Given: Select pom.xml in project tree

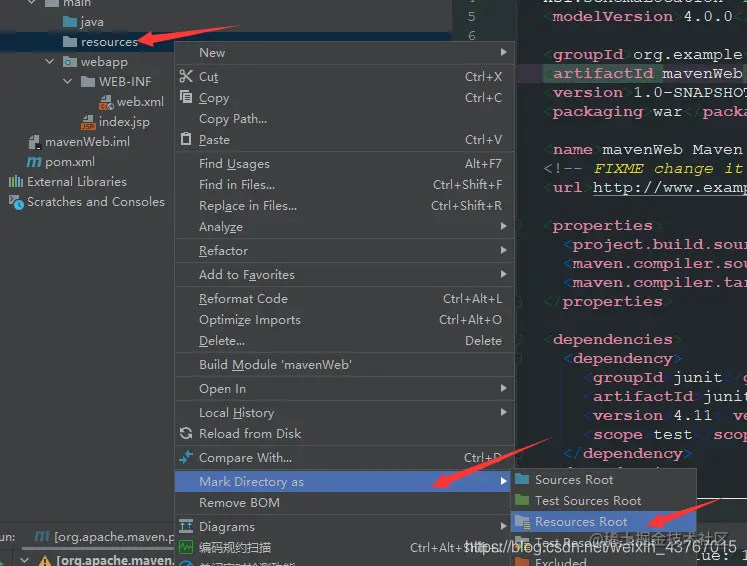Looking at the screenshot, I should (x=70, y=162).
